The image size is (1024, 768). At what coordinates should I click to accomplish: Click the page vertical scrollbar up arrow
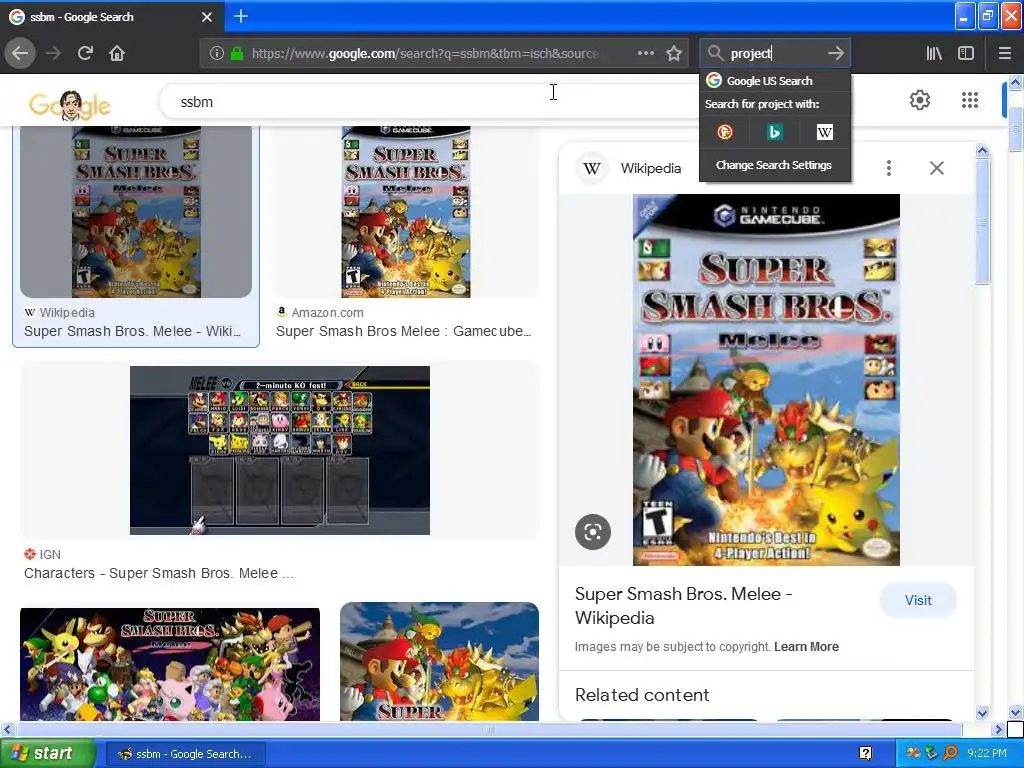click(x=1016, y=83)
